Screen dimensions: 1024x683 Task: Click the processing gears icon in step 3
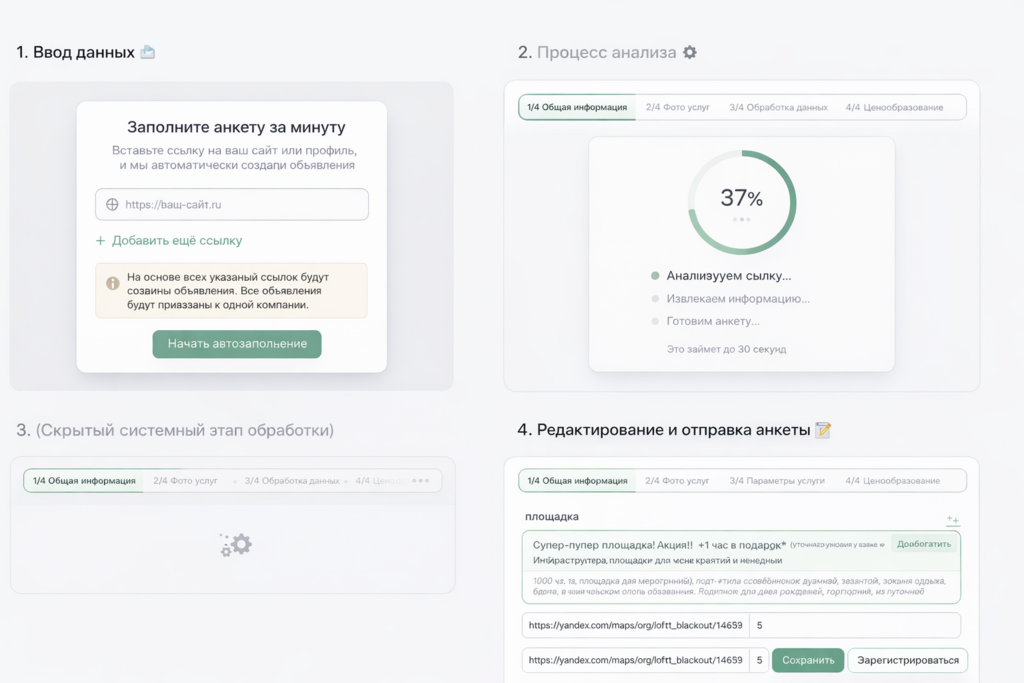[237, 544]
